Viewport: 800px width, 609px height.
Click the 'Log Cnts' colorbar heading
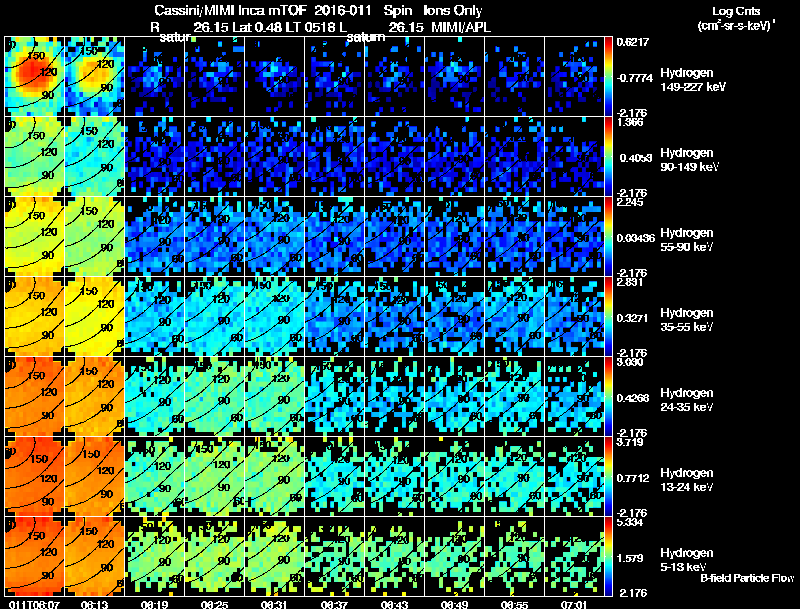[736, 11]
